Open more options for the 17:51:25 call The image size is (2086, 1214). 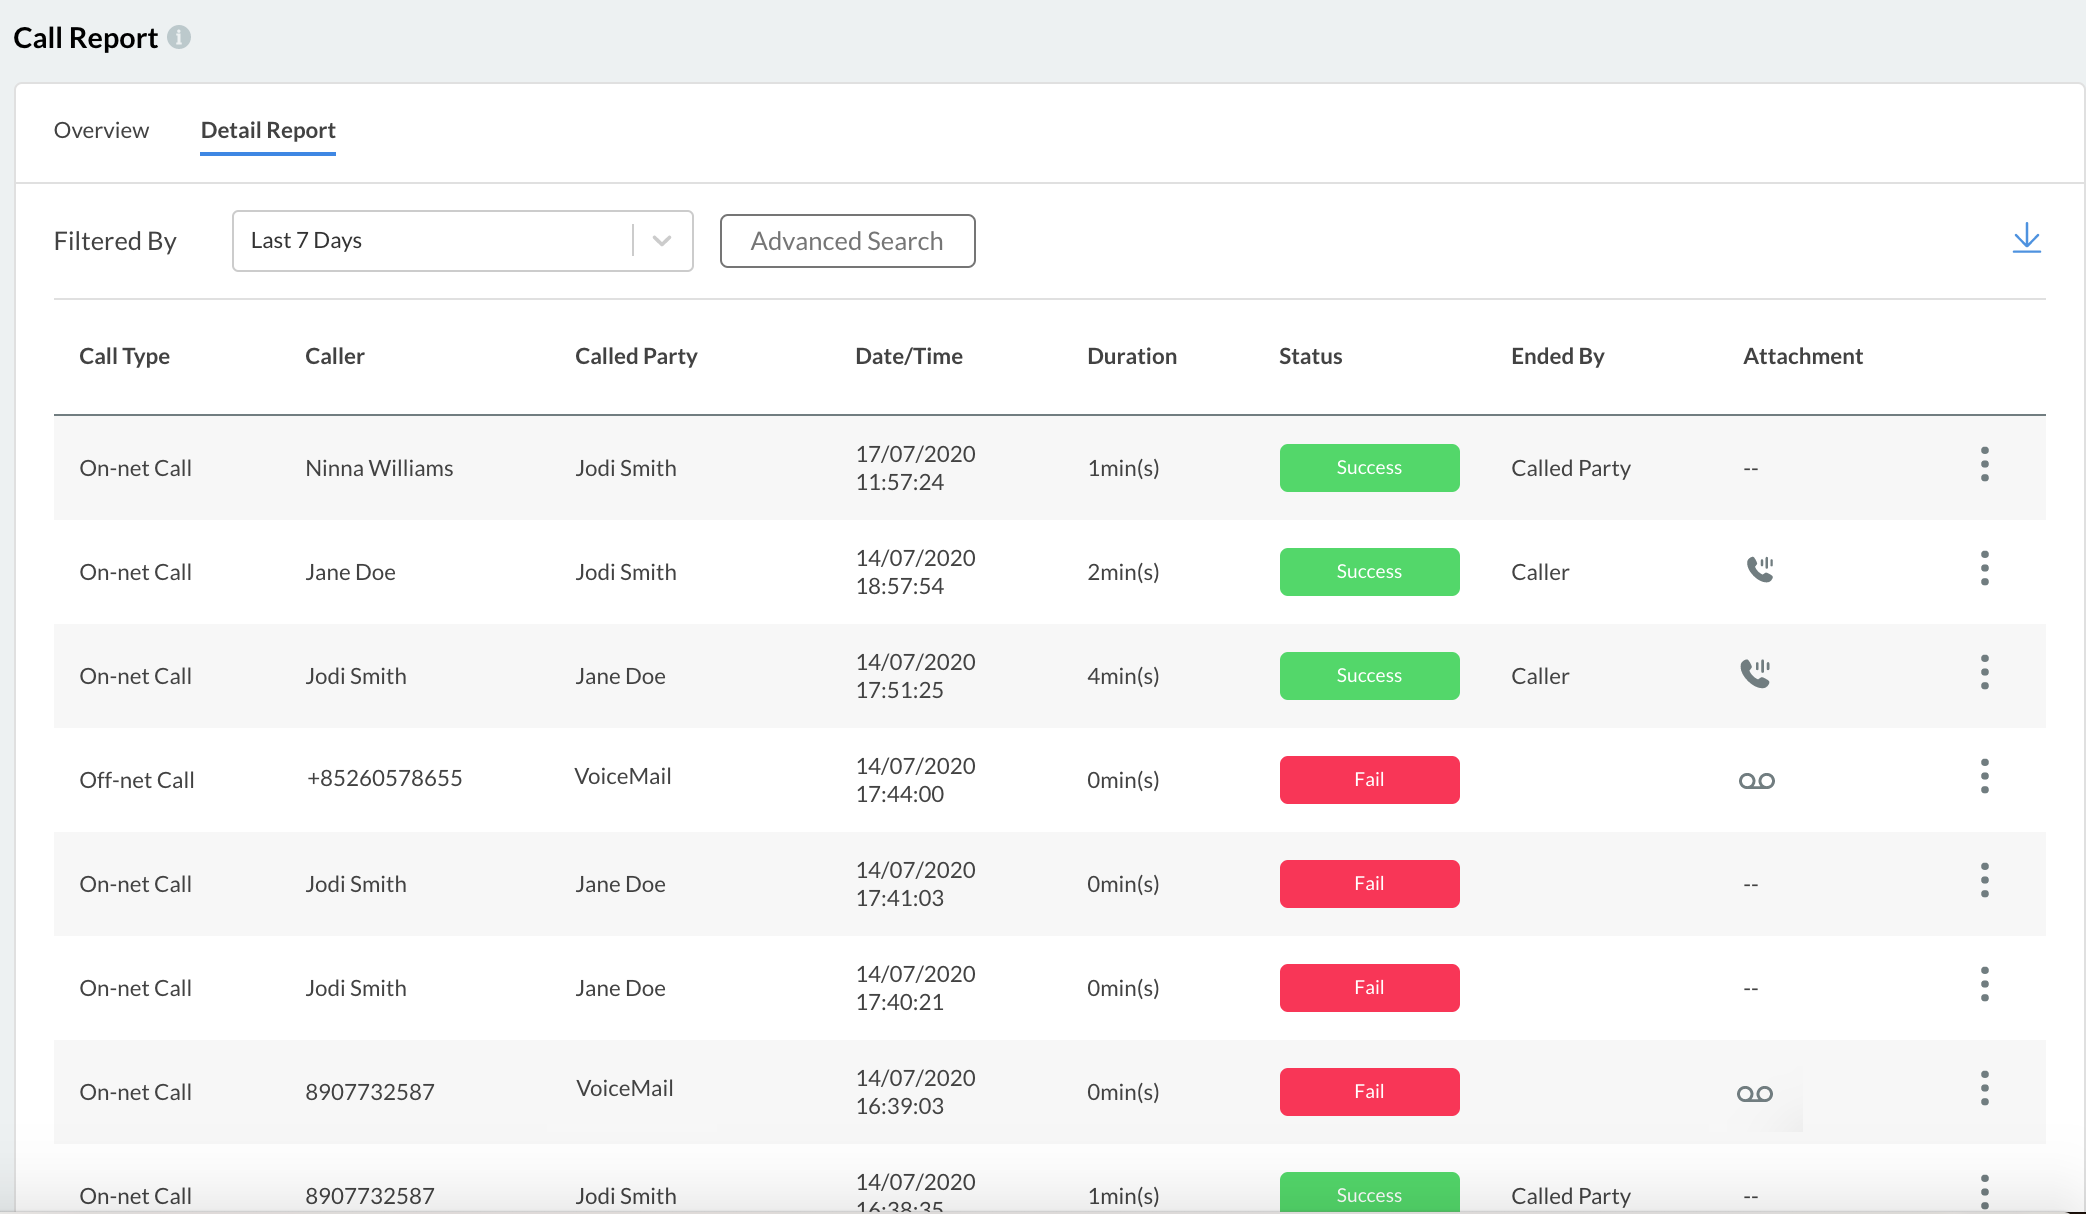[1984, 672]
